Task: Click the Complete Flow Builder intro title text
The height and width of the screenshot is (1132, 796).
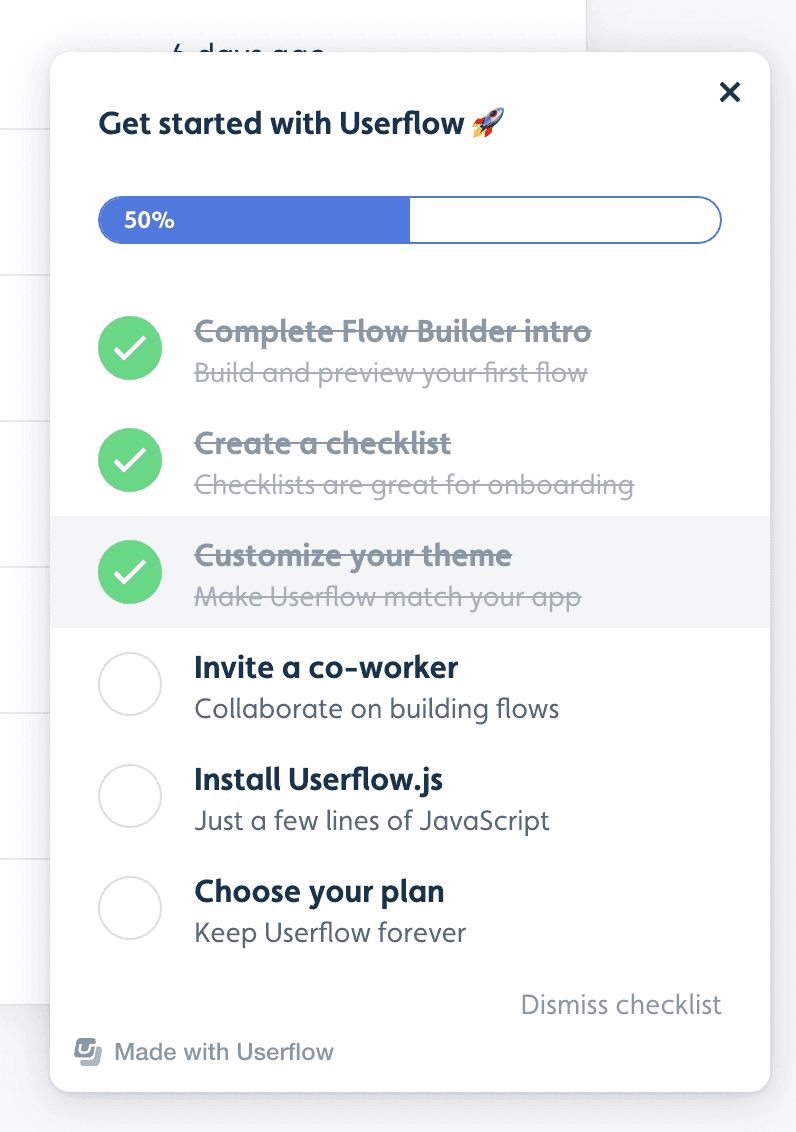Action: point(392,331)
